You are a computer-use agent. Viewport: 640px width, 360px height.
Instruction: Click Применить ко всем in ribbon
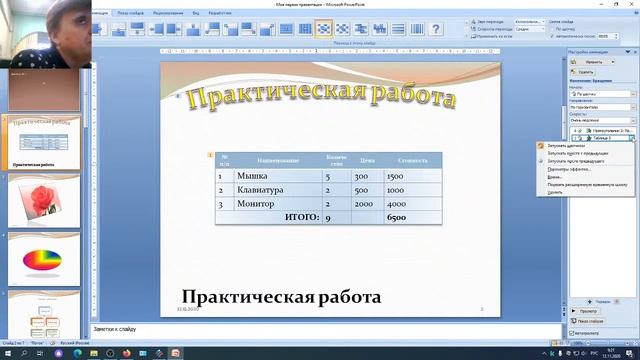tap(491, 36)
